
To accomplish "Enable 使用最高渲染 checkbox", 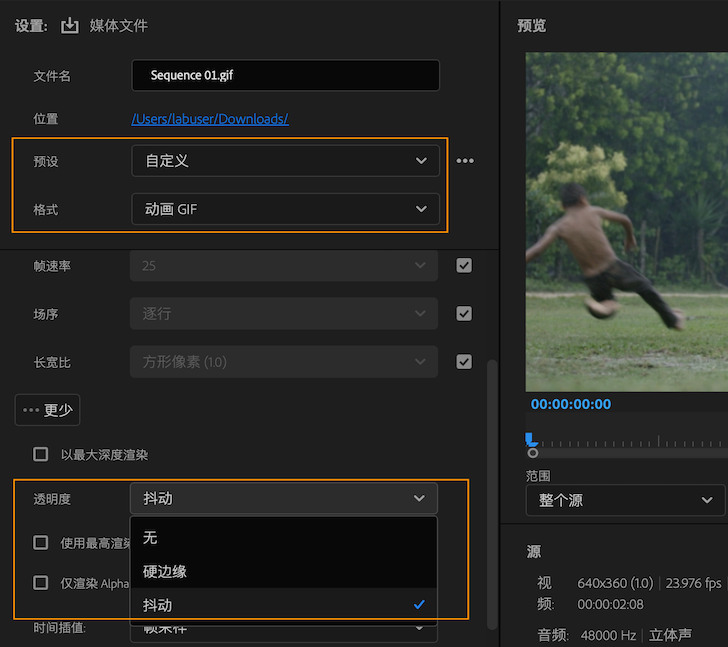I will click(40, 542).
